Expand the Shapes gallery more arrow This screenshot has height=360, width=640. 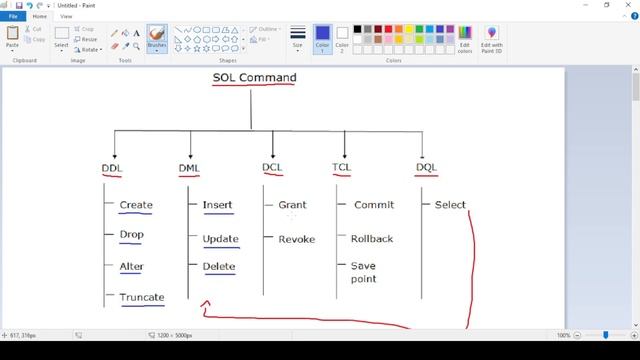pos(243,49)
